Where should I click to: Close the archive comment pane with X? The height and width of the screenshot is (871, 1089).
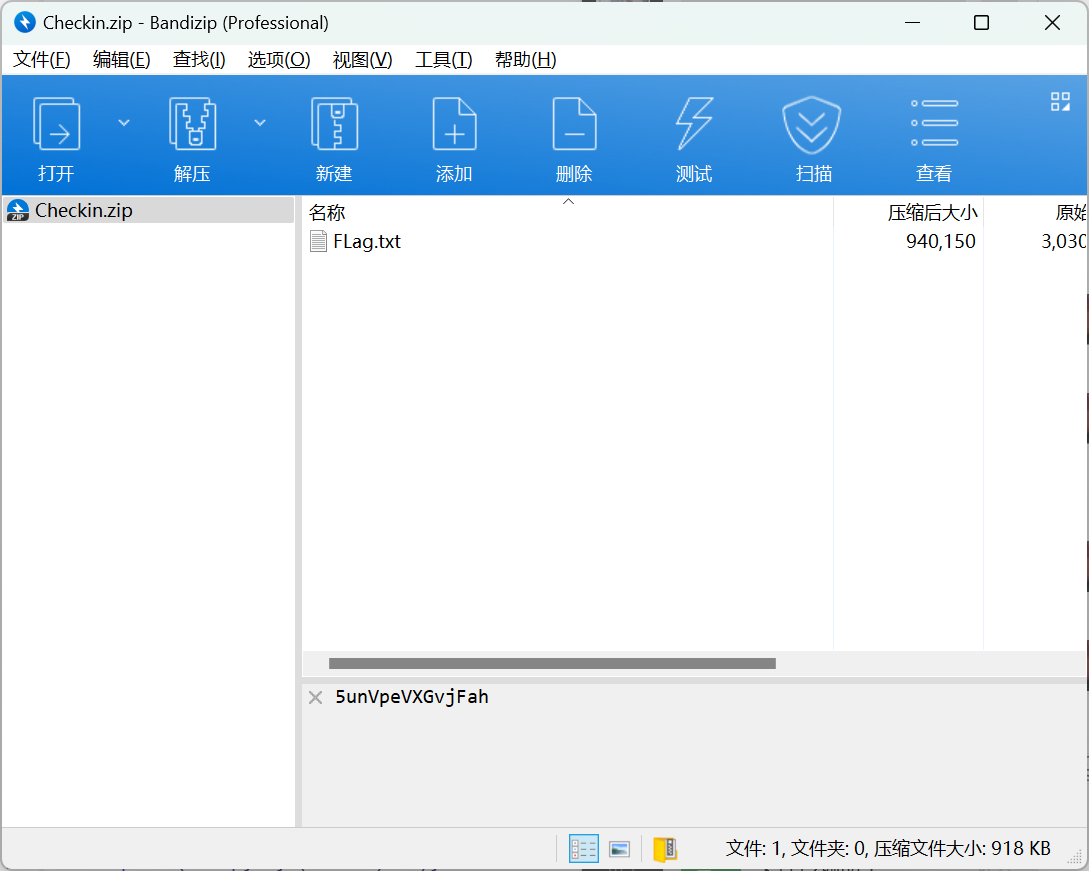[x=315, y=697]
